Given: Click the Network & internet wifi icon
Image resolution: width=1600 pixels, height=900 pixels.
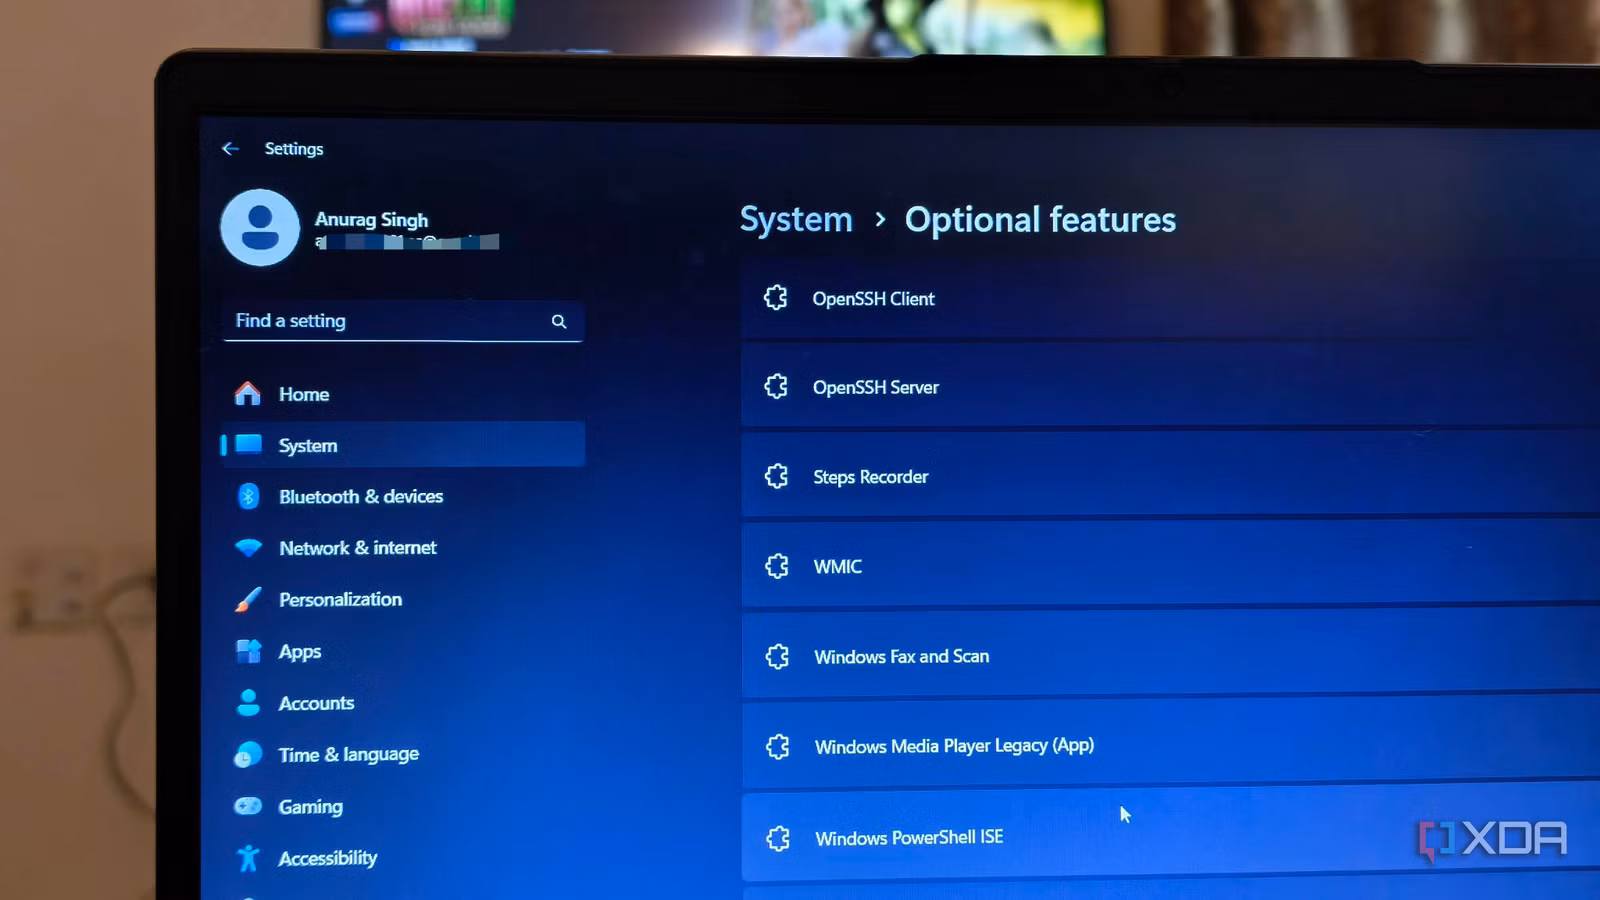Looking at the screenshot, I should pyautogui.click(x=248, y=547).
